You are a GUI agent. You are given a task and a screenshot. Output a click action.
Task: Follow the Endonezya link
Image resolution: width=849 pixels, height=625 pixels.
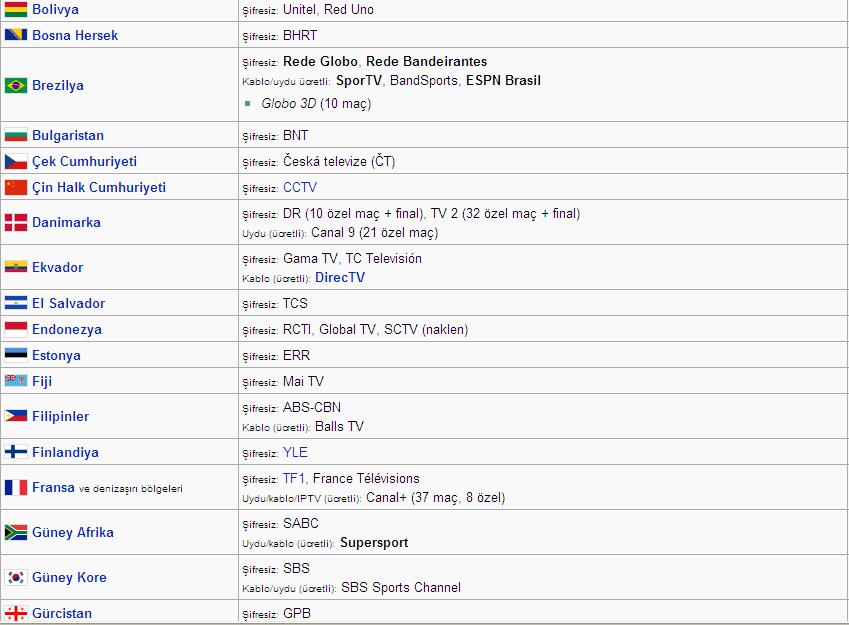click(67, 329)
